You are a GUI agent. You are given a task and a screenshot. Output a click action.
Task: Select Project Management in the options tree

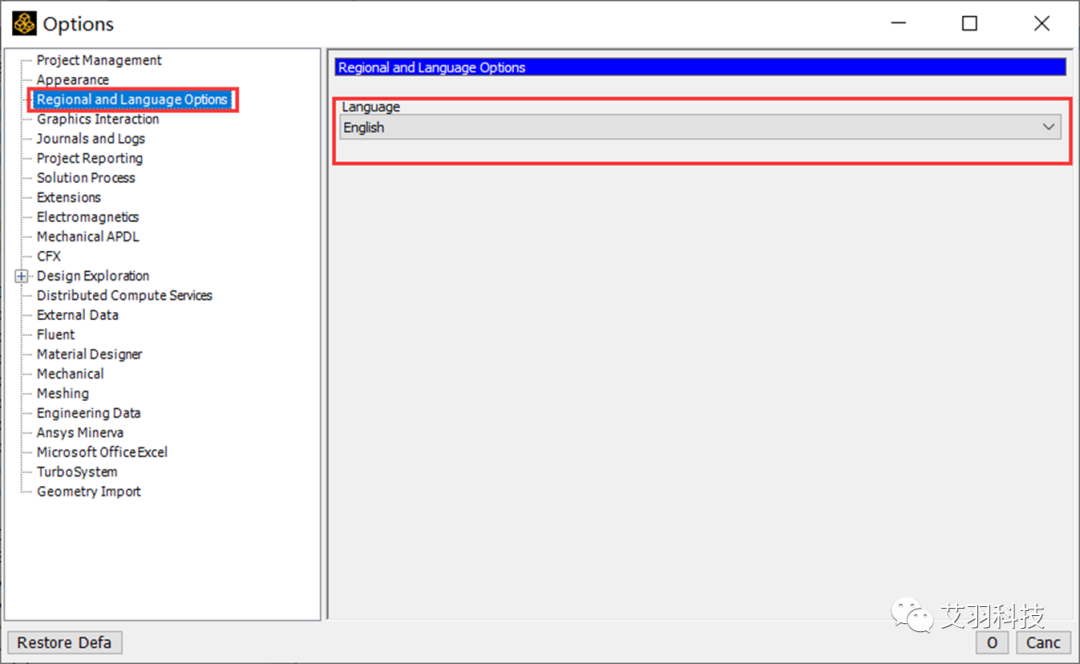99,60
